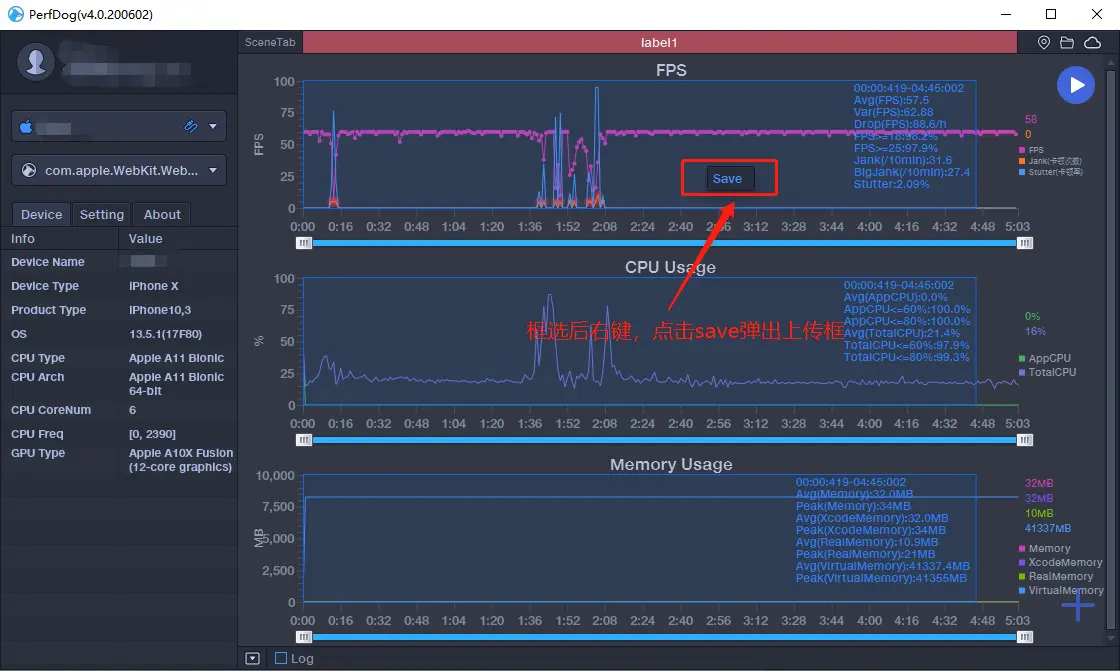Select the CPU CoreNum row label

[51, 410]
